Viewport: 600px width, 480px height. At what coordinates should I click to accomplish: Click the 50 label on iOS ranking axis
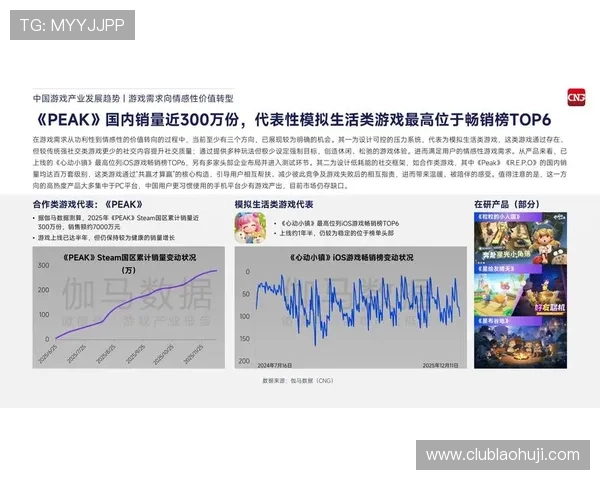coord(246,294)
